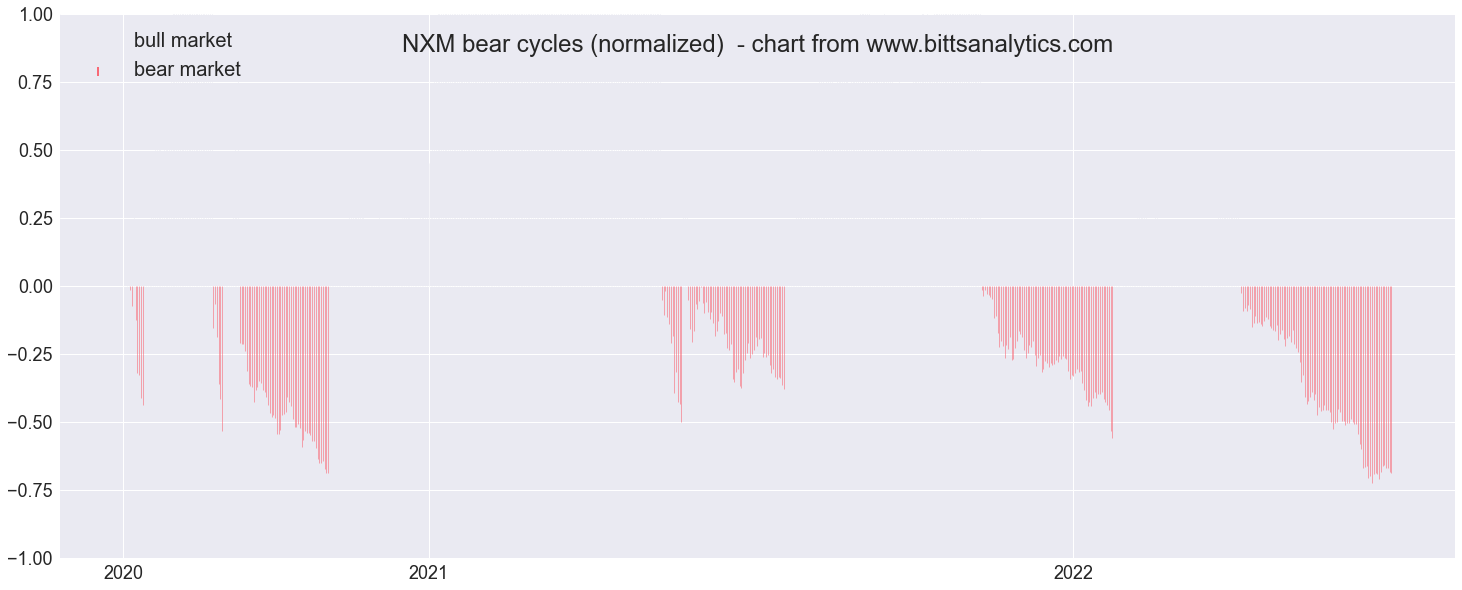Click the first short bar cluster near 2020
Viewport: 1462px width, 590px height.
(137, 345)
